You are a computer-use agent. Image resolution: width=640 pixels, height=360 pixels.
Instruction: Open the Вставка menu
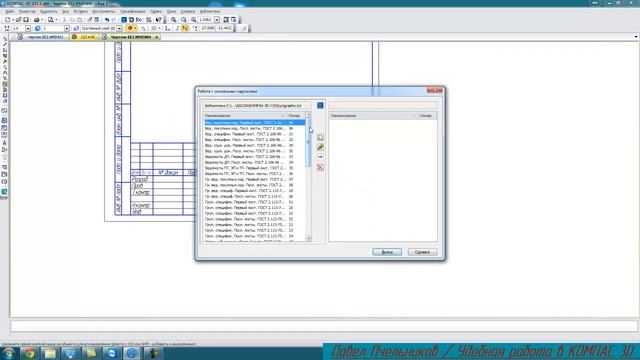click(80, 11)
